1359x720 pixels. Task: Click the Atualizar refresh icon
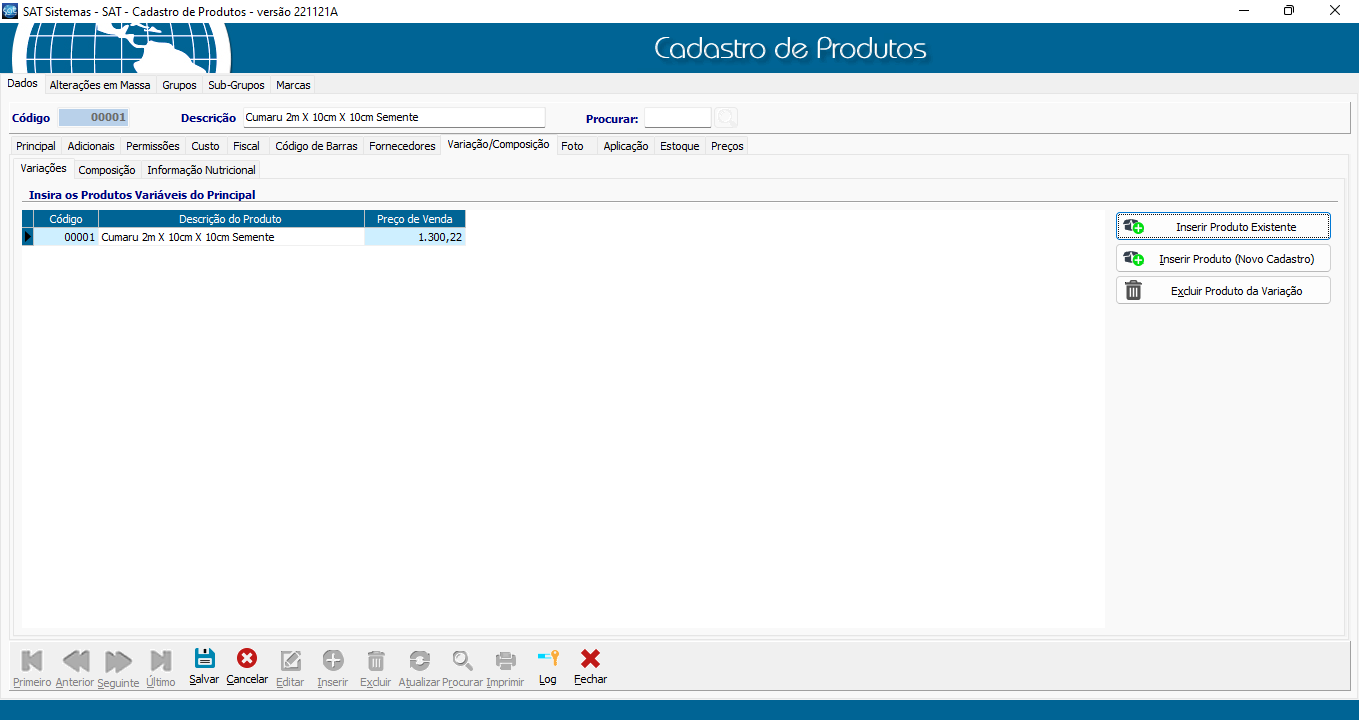pos(419,660)
